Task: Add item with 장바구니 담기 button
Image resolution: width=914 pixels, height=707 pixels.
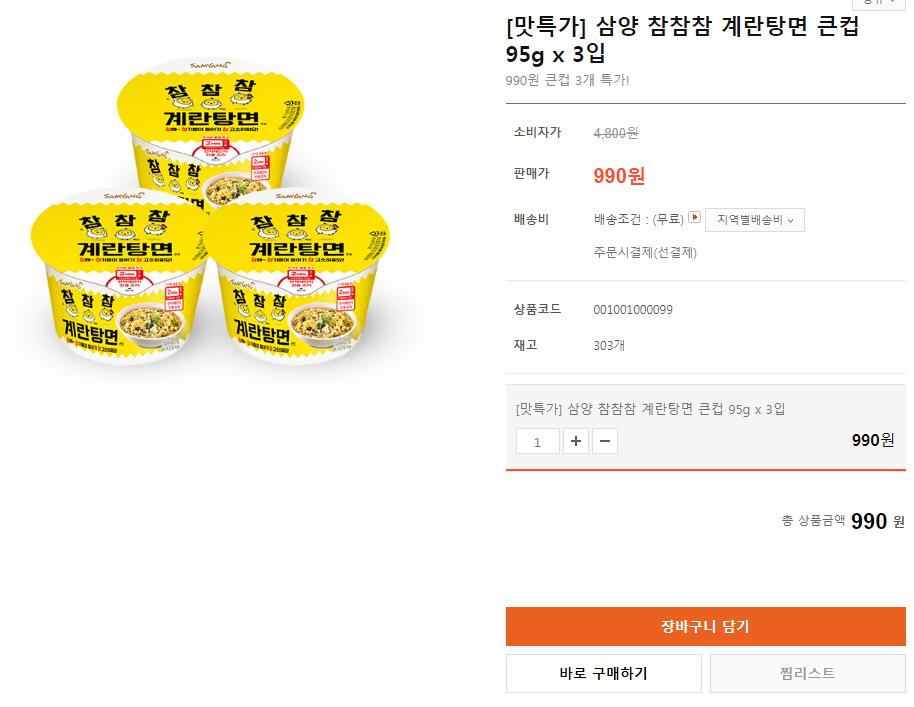Action: click(705, 627)
